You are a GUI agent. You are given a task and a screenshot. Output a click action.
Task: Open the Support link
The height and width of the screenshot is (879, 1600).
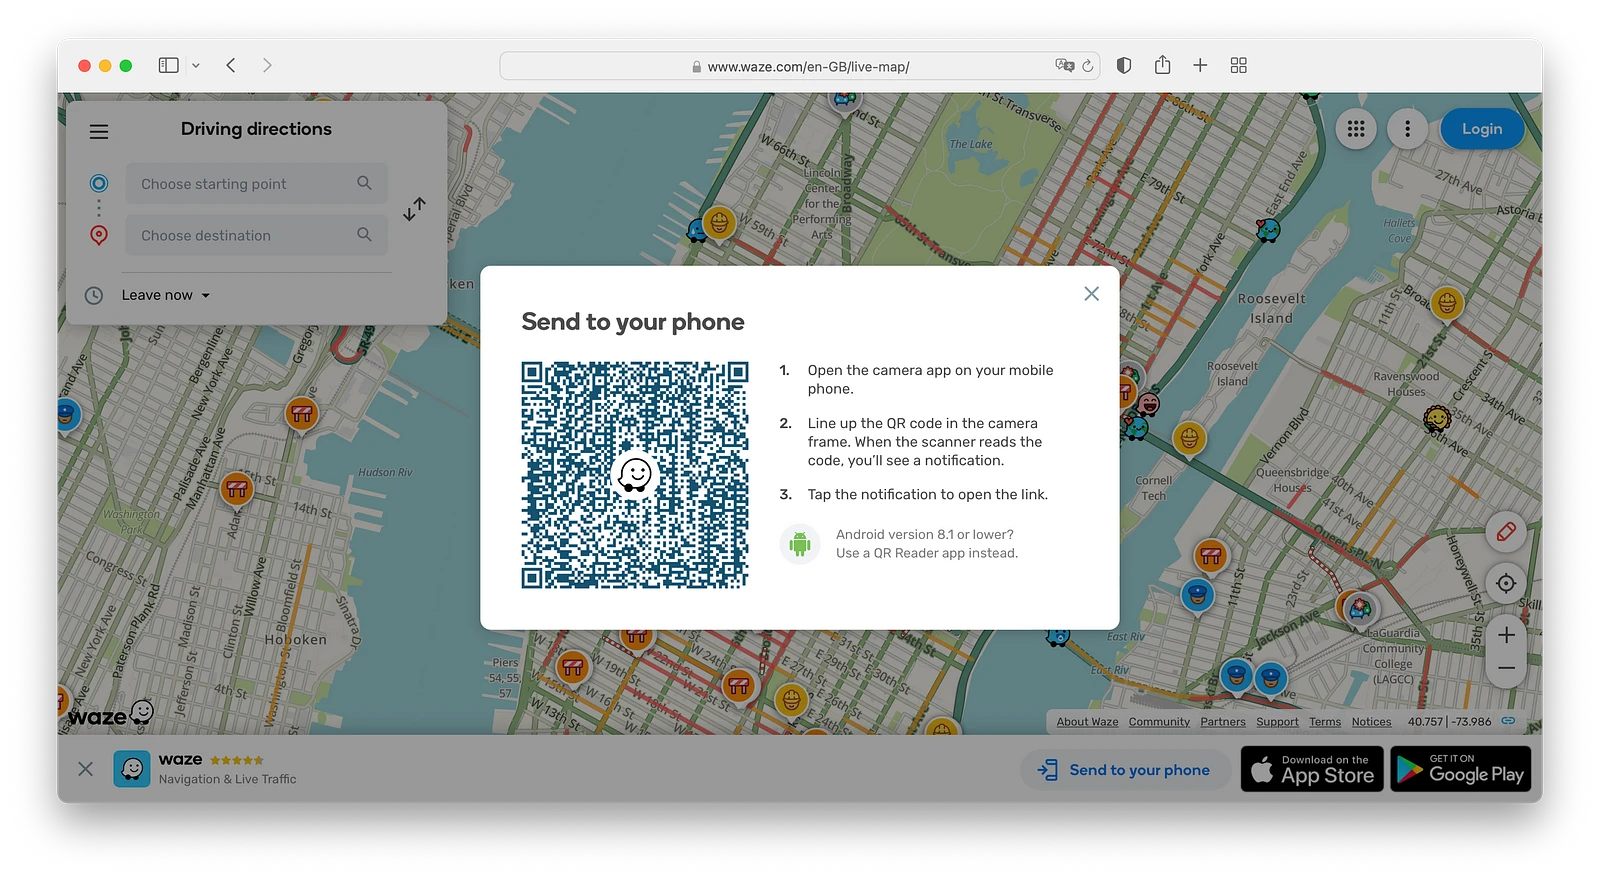[1277, 722]
